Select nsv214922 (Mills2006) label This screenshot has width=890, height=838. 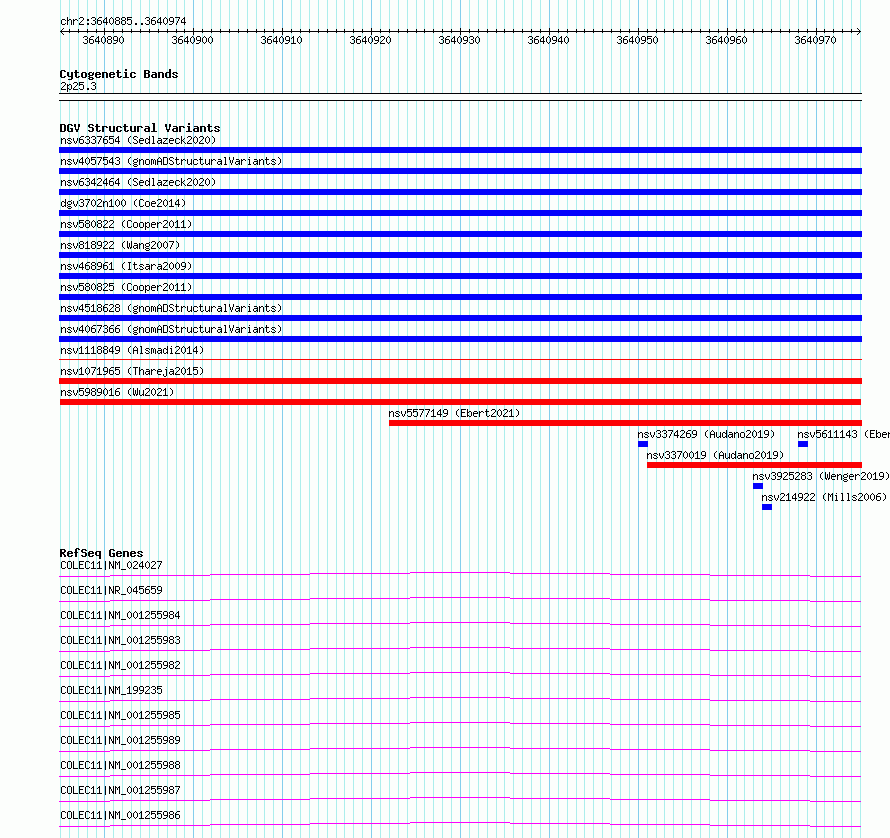(824, 497)
